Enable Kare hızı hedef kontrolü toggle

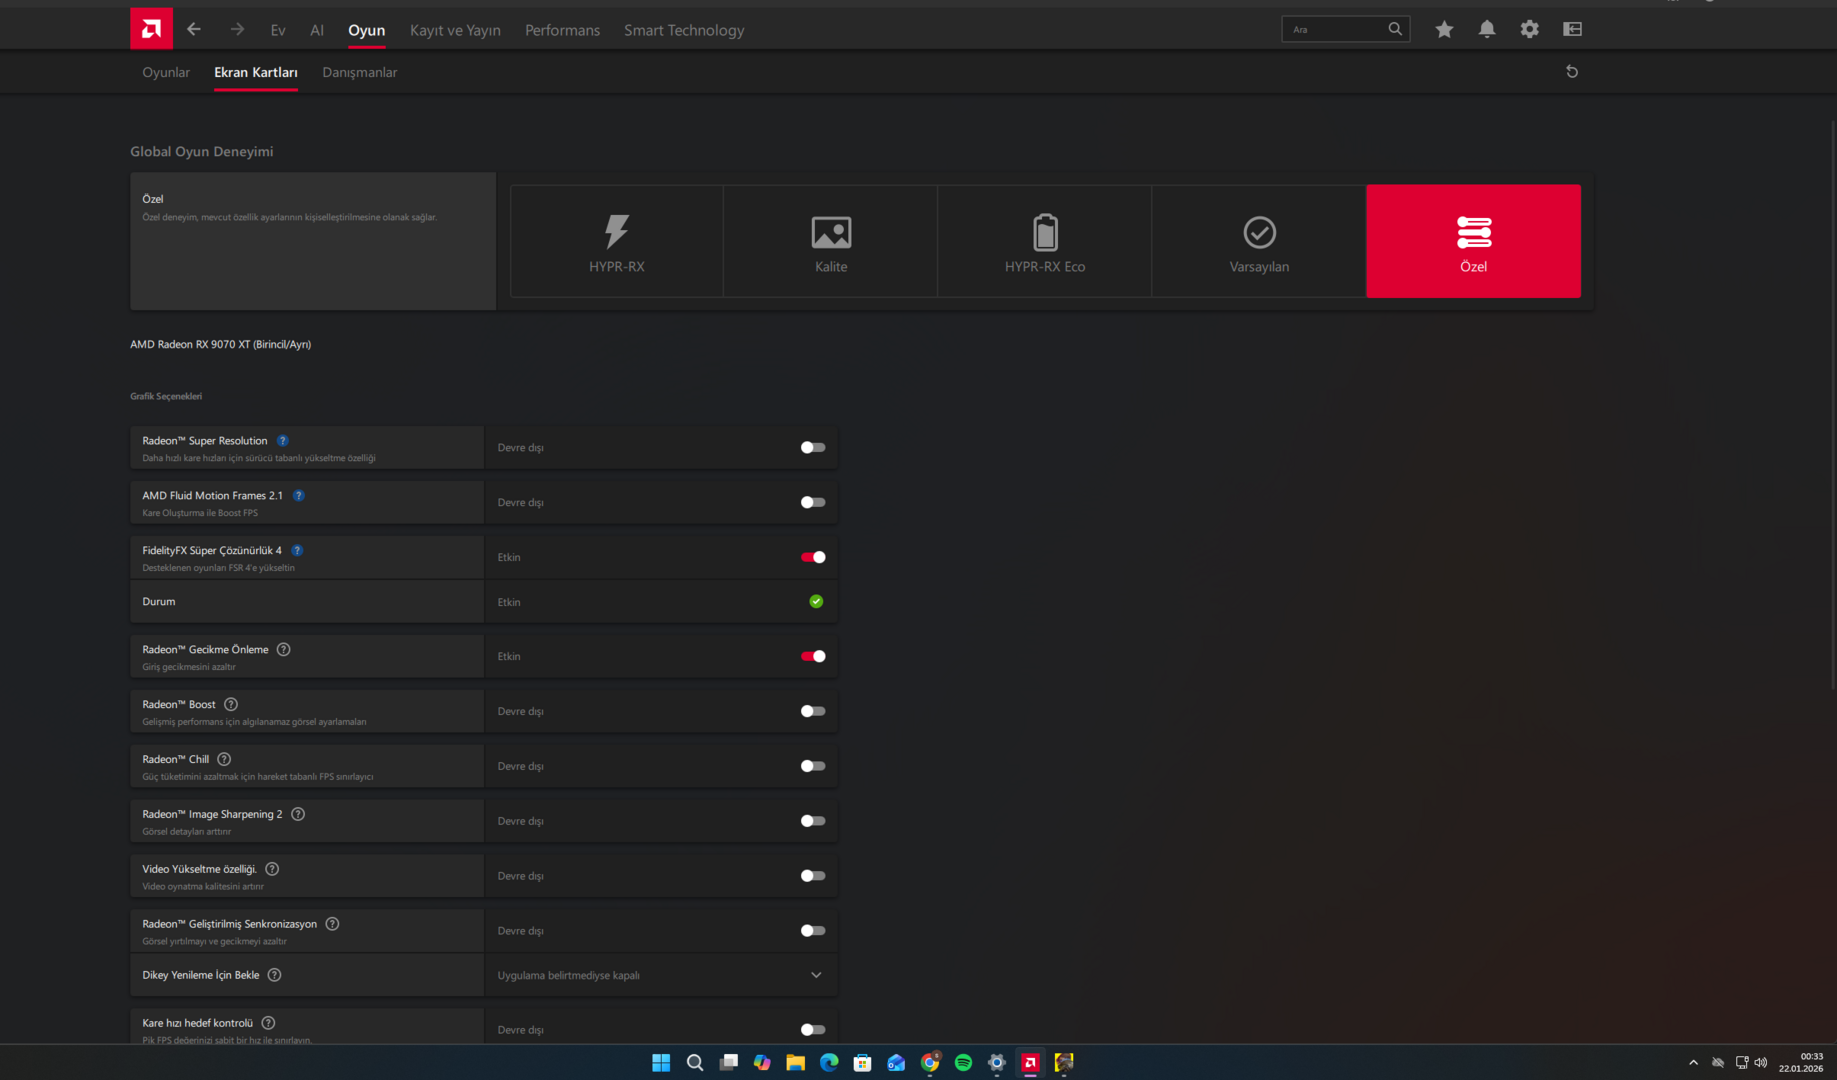point(813,1030)
